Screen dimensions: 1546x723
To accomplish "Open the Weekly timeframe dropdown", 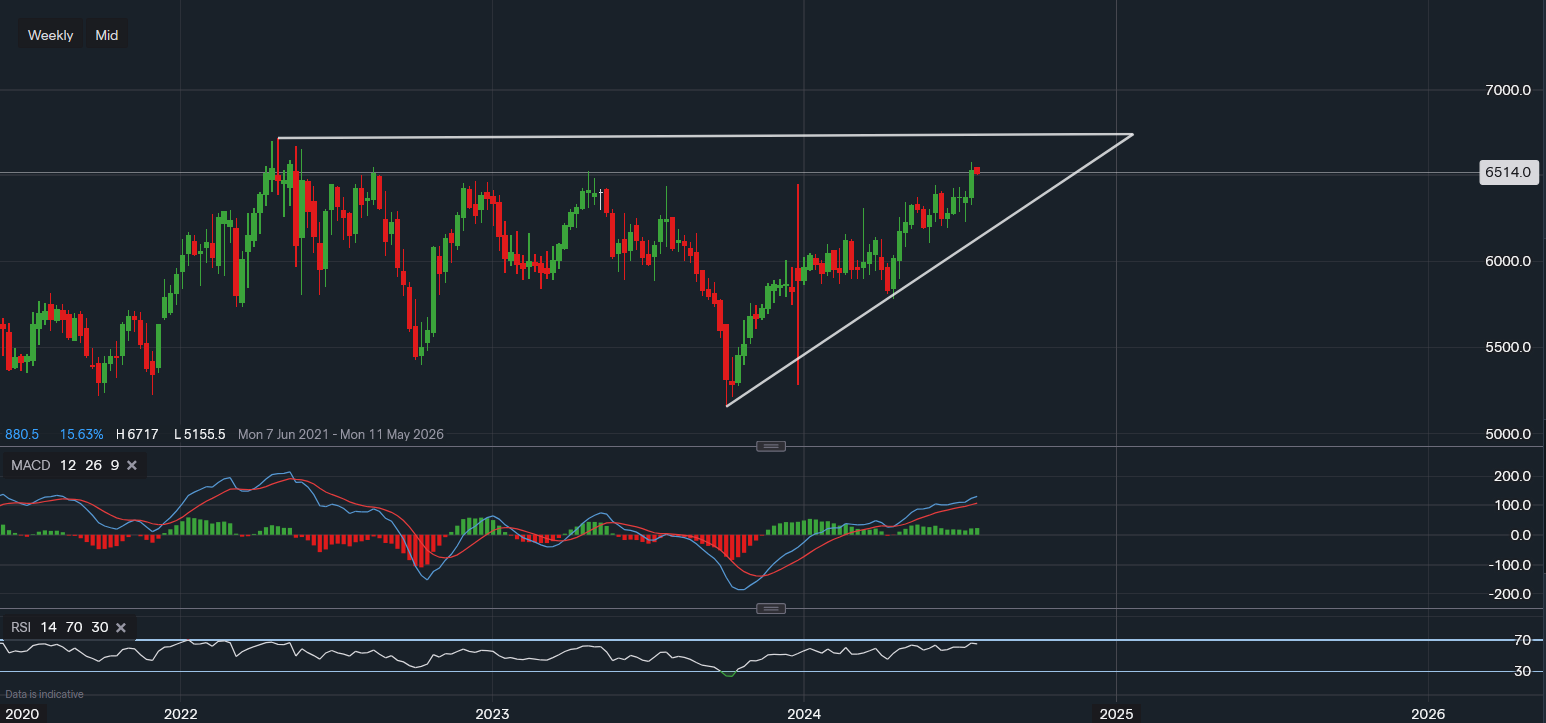I will pyautogui.click(x=50, y=35).
